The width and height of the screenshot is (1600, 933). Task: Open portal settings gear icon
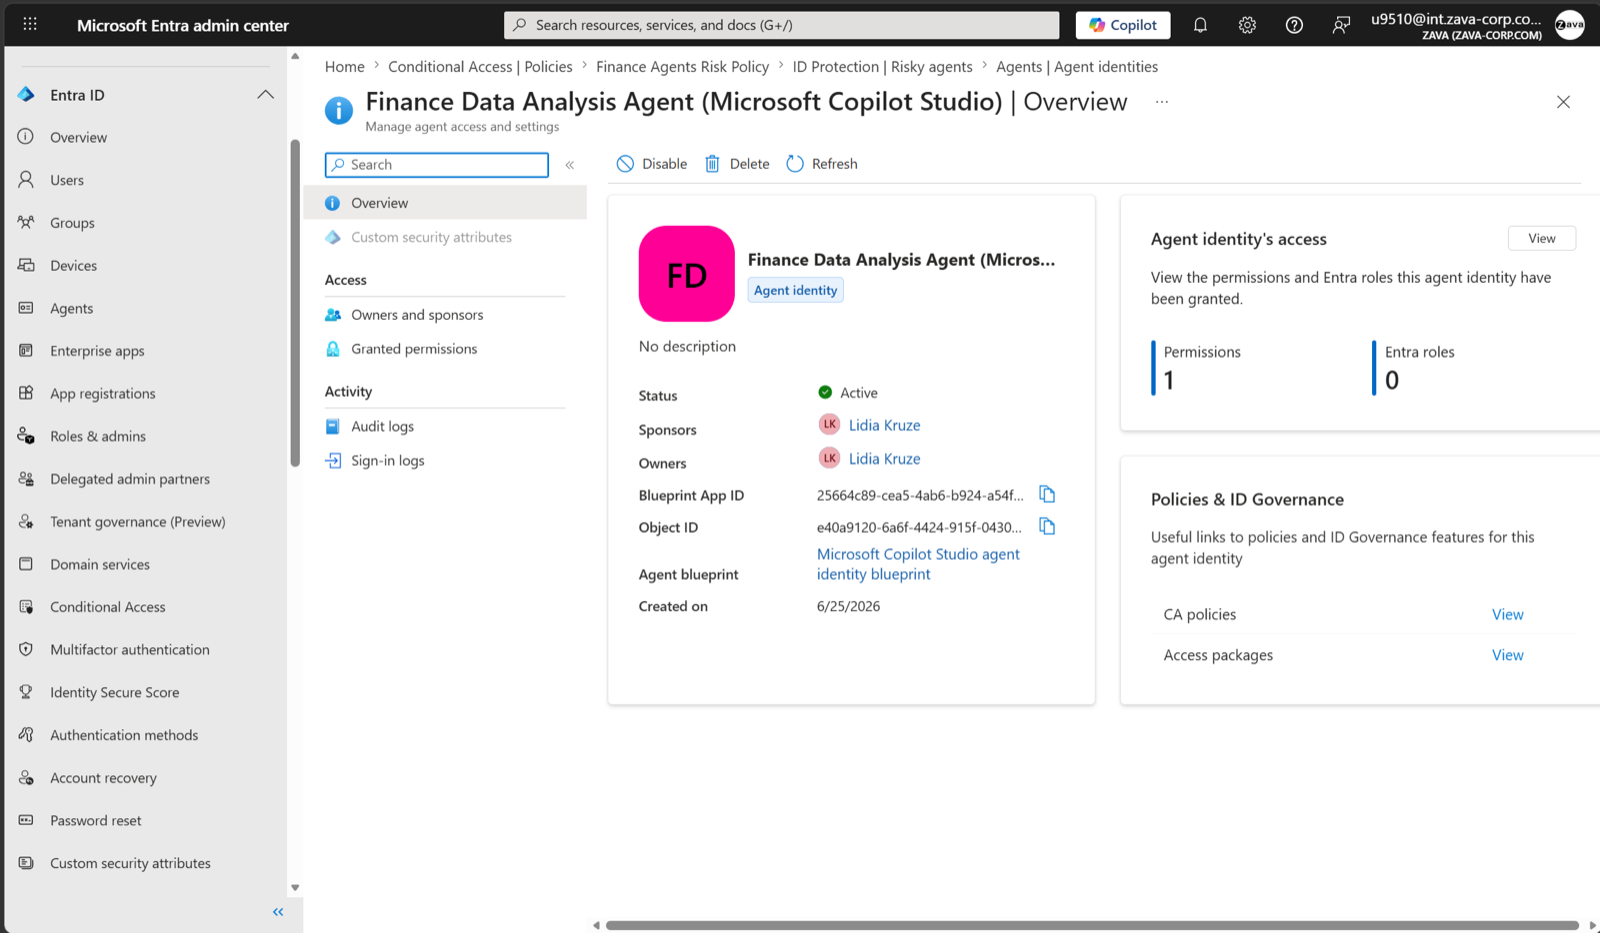point(1247,25)
